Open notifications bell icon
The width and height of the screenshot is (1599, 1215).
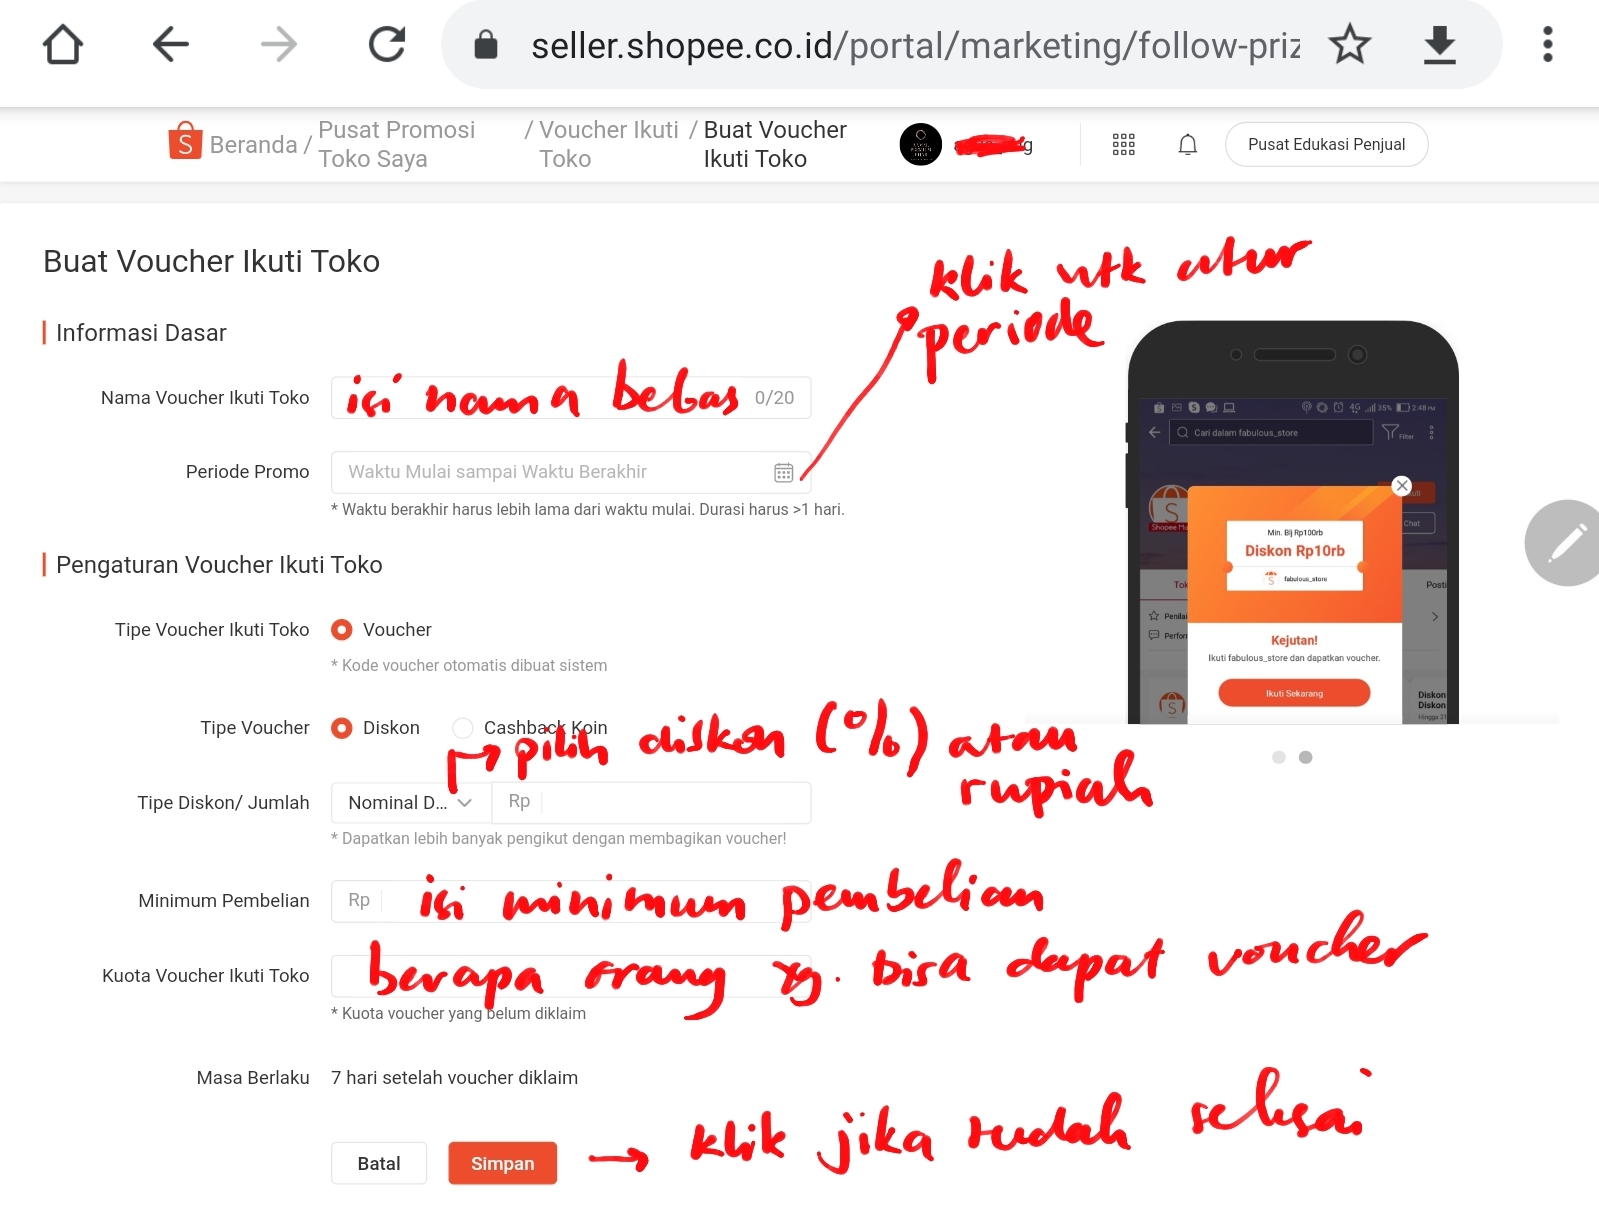pos(1188,145)
